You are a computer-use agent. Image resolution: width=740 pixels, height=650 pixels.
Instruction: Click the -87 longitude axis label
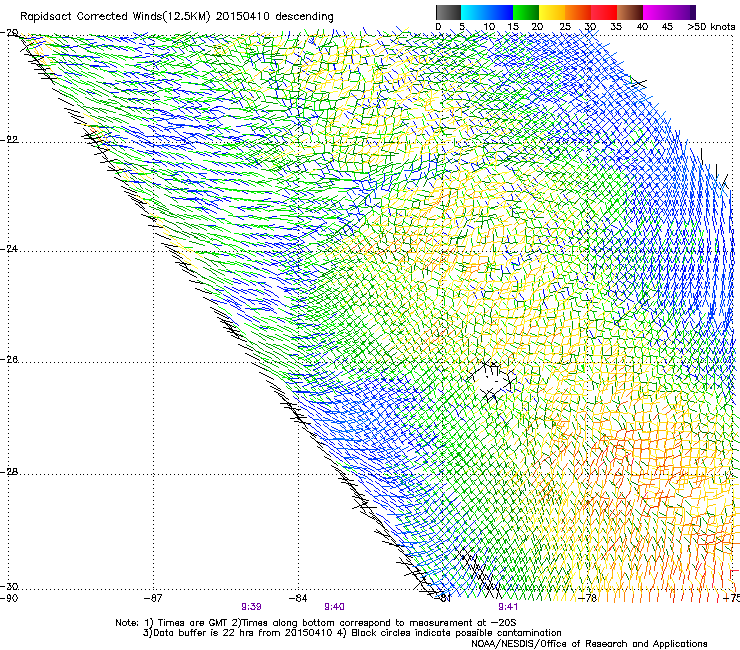(153, 598)
